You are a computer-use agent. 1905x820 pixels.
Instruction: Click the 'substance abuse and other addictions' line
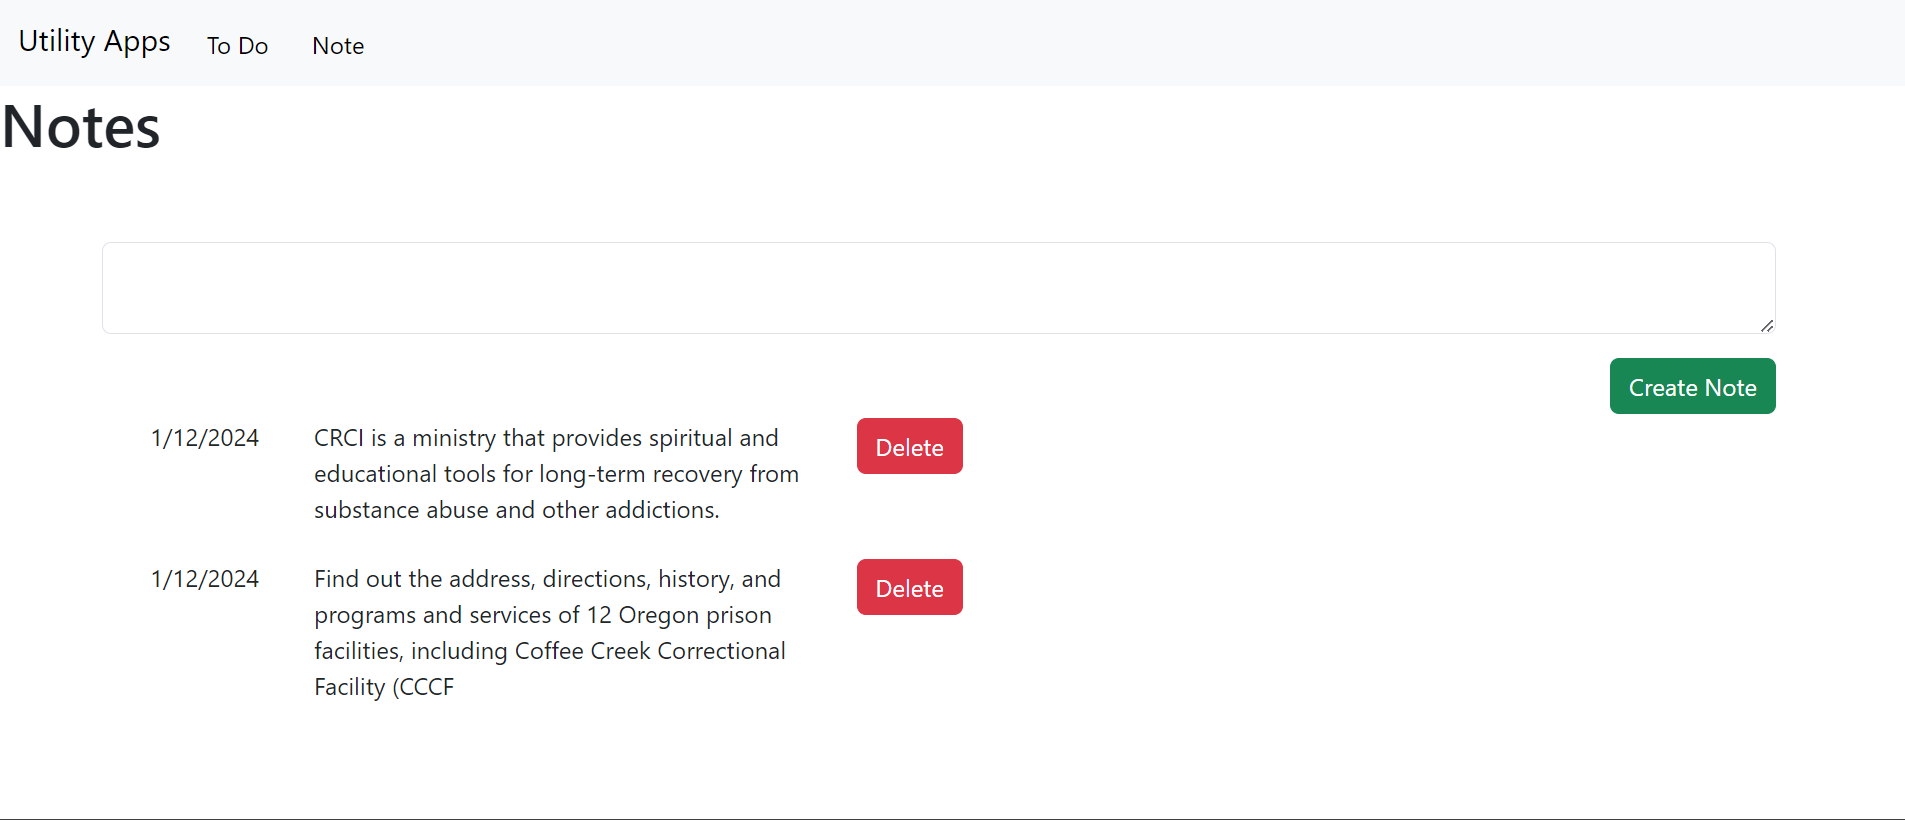point(517,510)
